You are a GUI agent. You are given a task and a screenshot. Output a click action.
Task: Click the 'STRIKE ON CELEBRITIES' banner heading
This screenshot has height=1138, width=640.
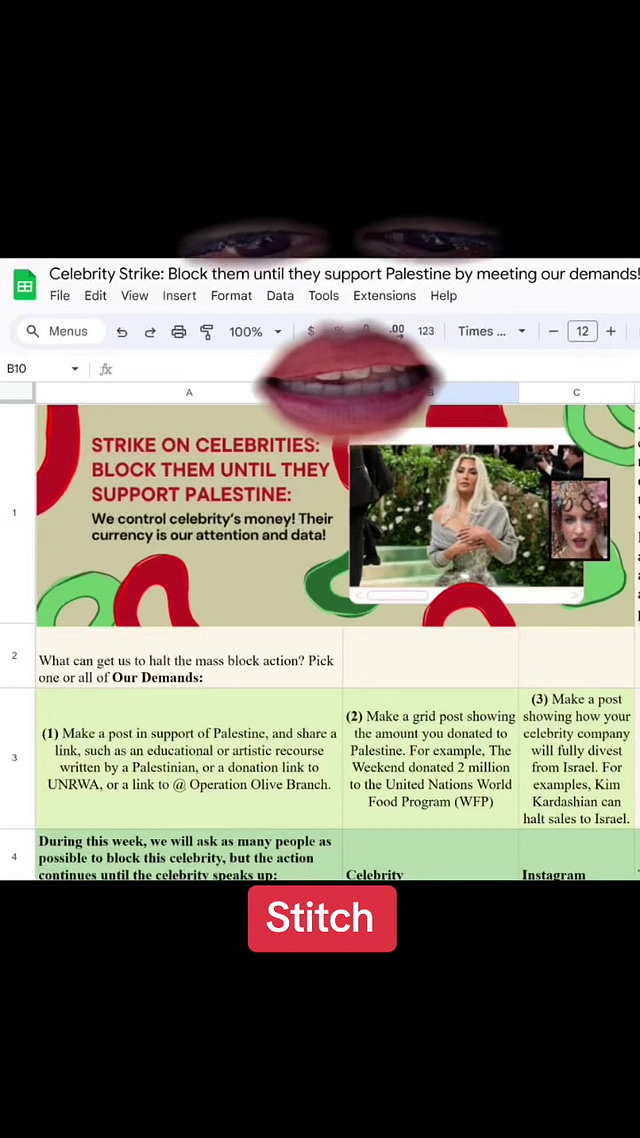click(x=210, y=470)
